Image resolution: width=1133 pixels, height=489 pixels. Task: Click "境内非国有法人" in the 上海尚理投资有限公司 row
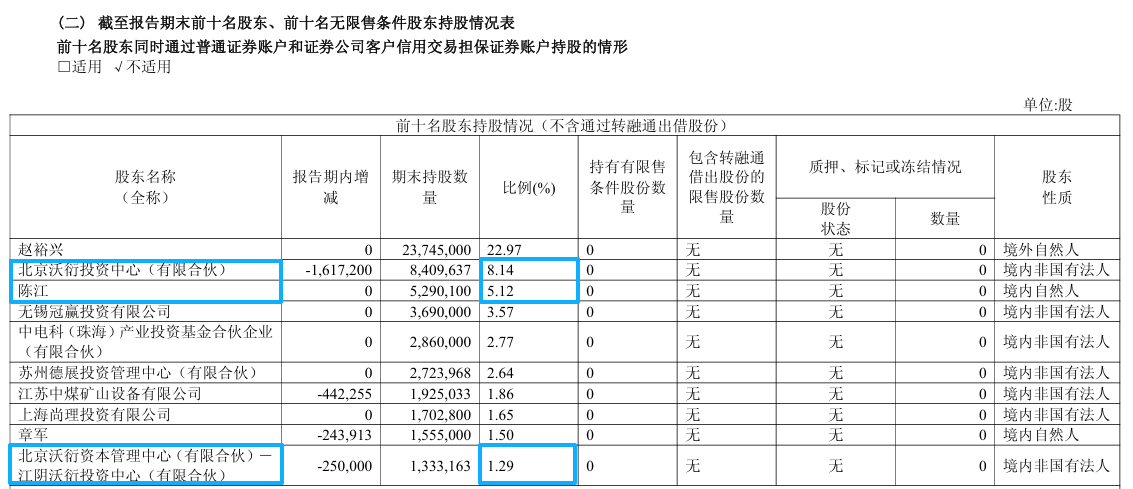[x=1056, y=415]
